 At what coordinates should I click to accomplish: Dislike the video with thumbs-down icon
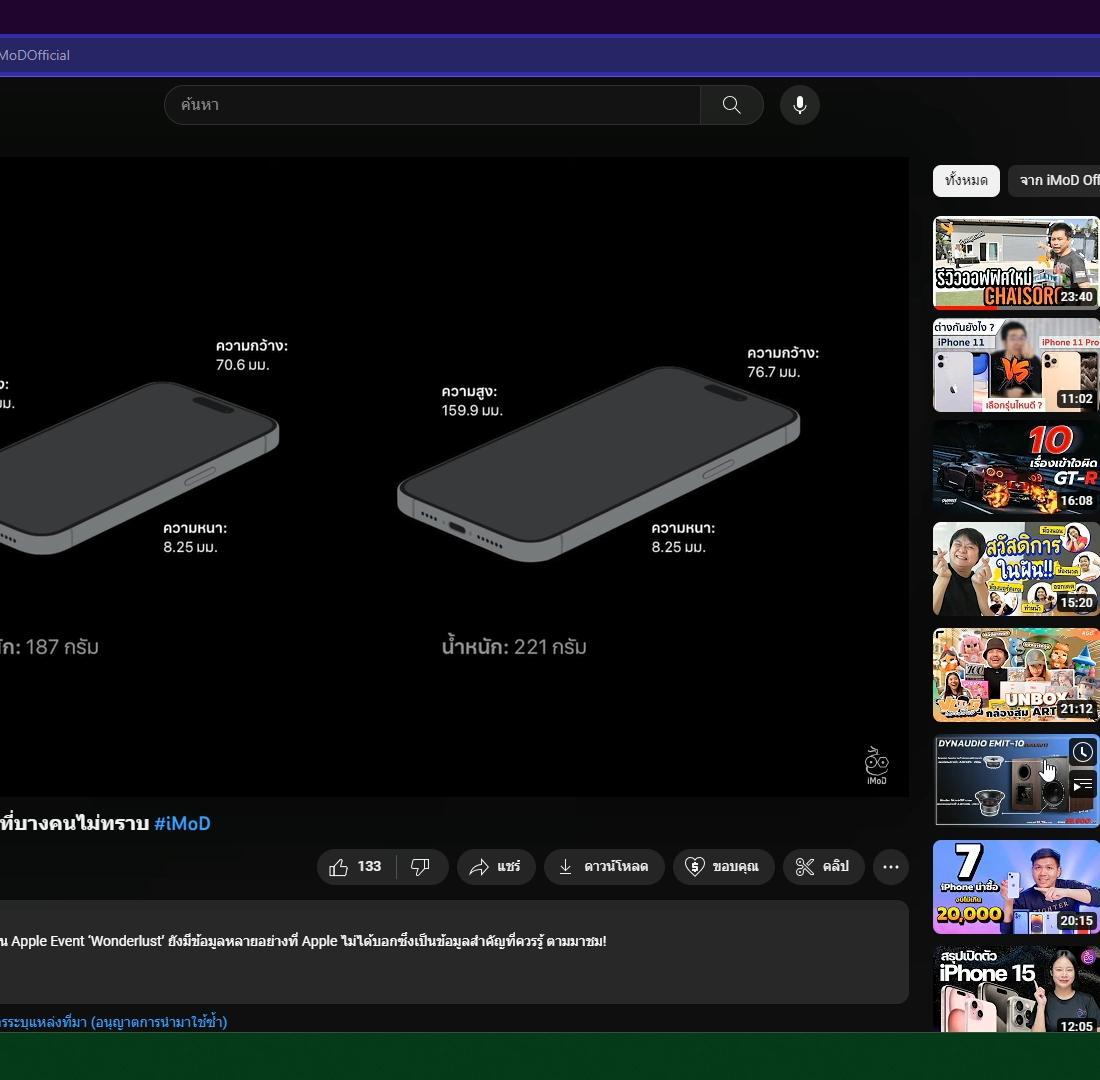[421, 867]
